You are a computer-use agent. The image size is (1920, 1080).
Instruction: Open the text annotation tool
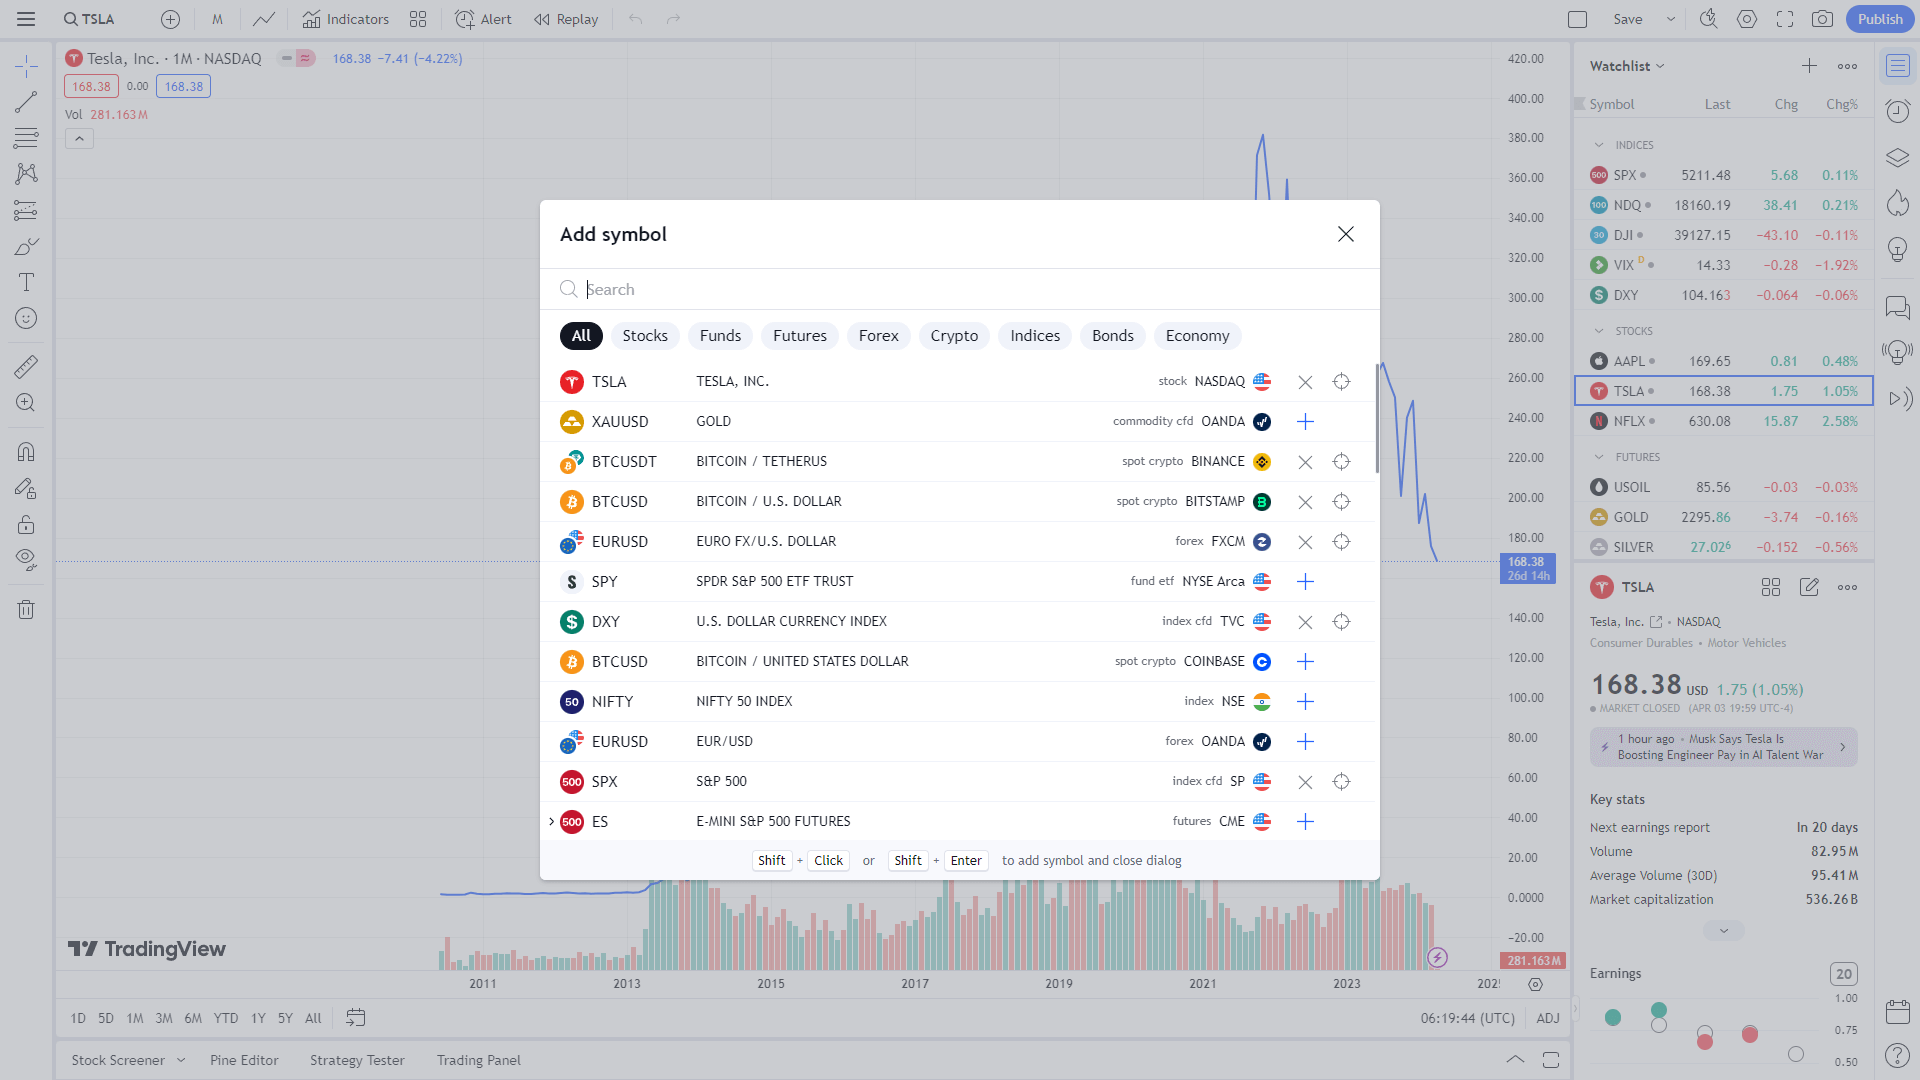[26, 282]
